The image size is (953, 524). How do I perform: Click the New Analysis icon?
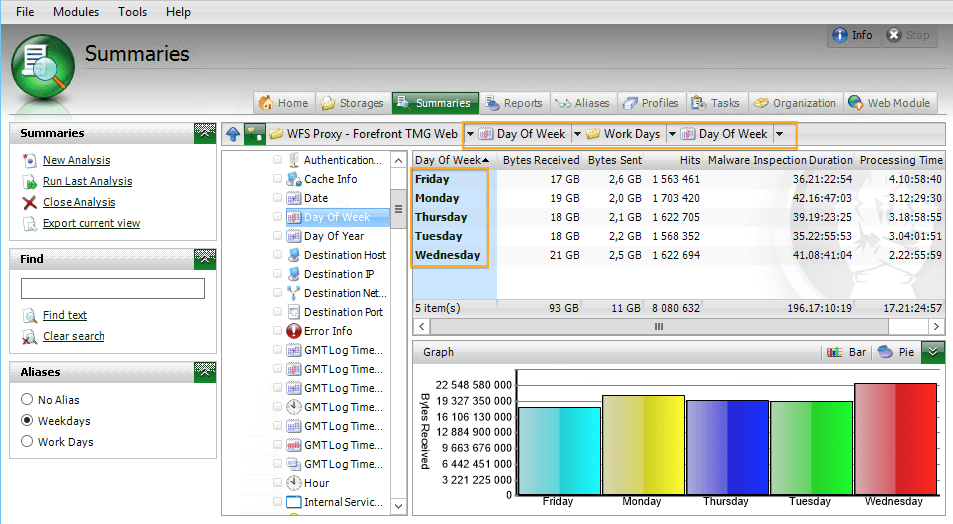point(29,160)
